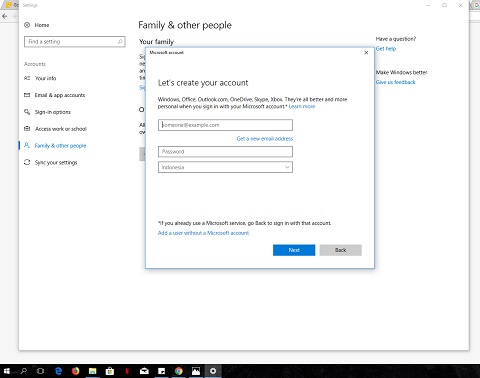
Task: Click the Get help link
Action: tap(386, 49)
